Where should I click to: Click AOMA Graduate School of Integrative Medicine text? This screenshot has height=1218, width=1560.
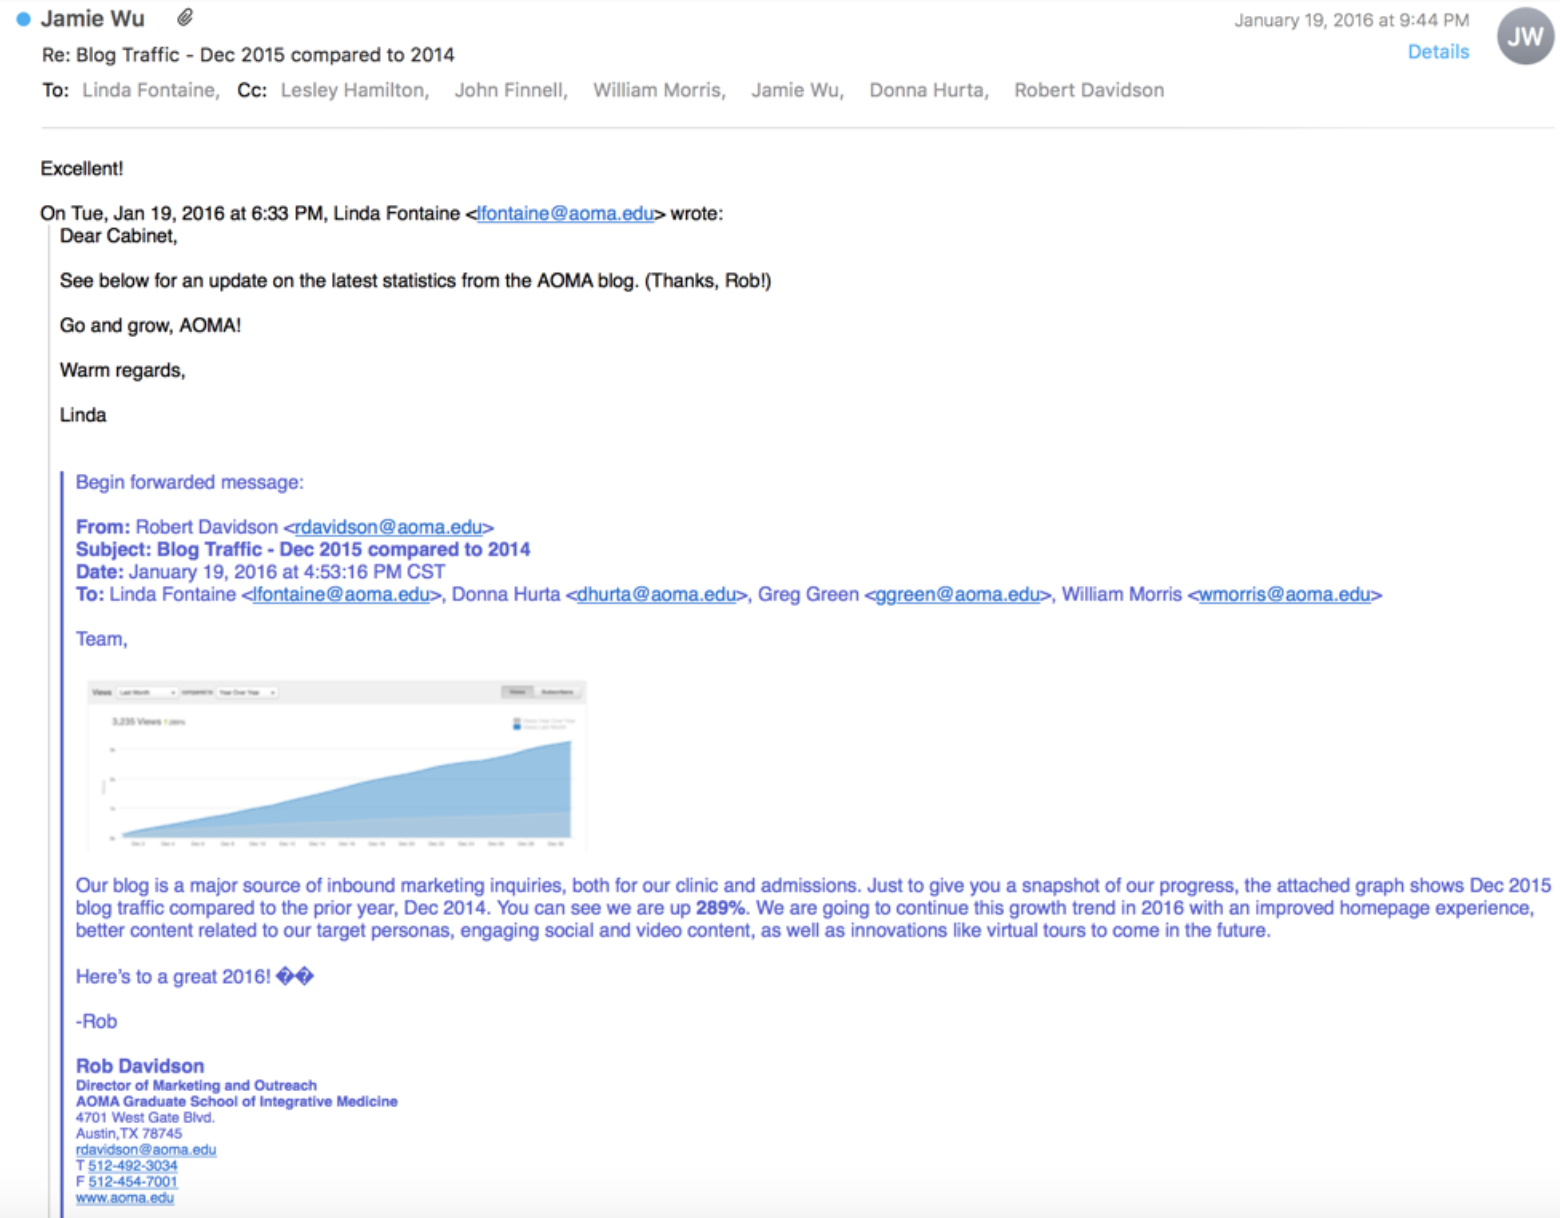[x=237, y=1101]
